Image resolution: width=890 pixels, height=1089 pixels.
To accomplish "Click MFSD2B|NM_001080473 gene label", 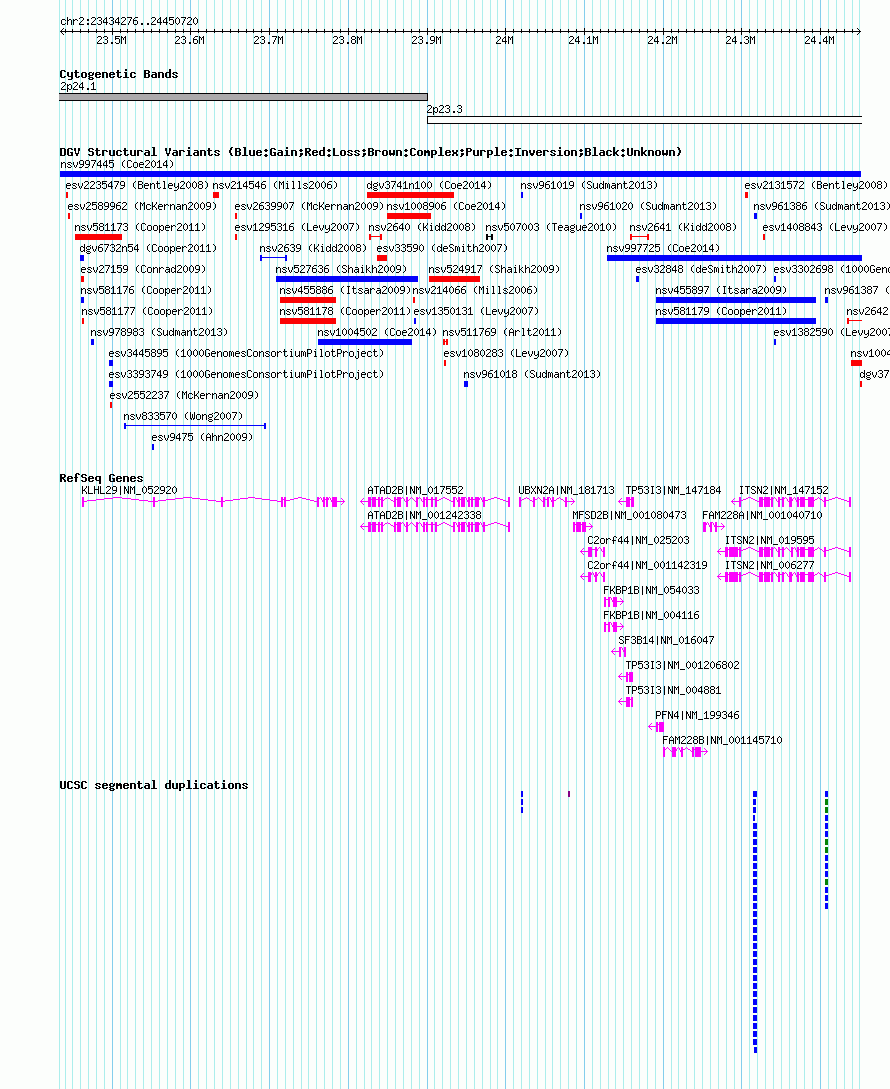I will click(x=629, y=515).
